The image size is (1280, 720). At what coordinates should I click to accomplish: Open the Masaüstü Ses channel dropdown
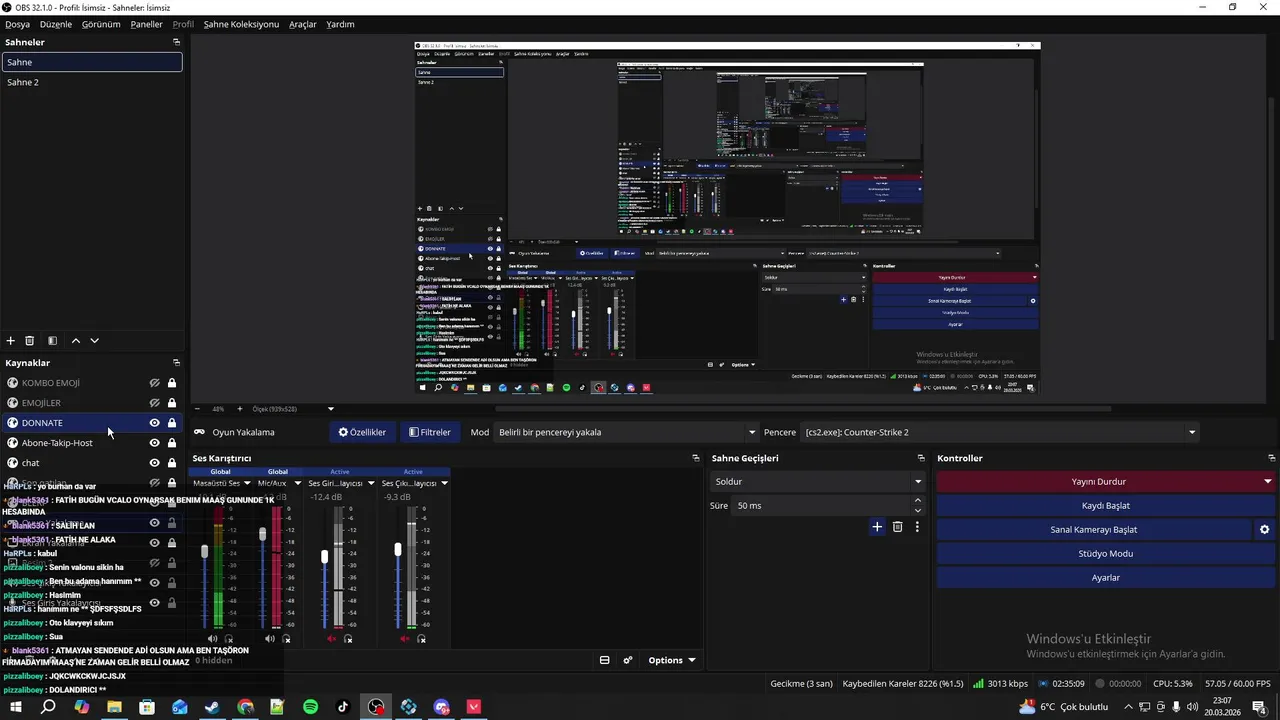246,483
